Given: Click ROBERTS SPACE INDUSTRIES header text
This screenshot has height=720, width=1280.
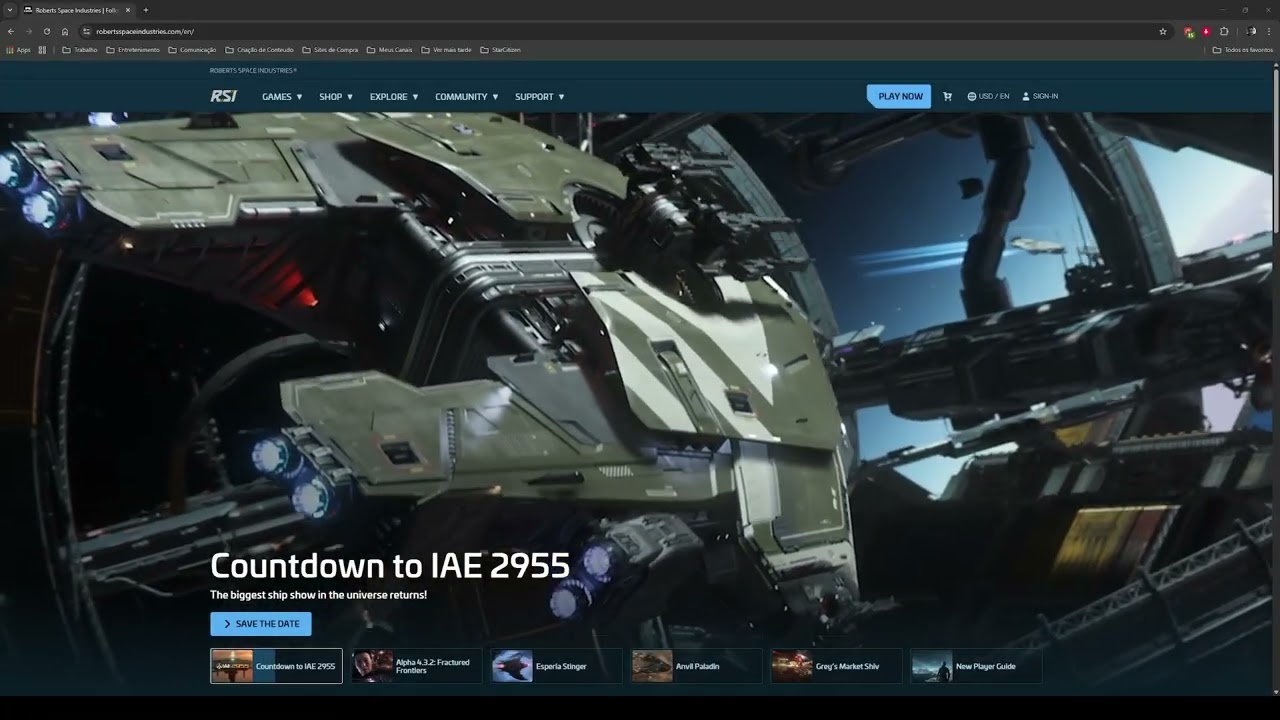Looking at the screenshot, I should click(x=253, y=70).
